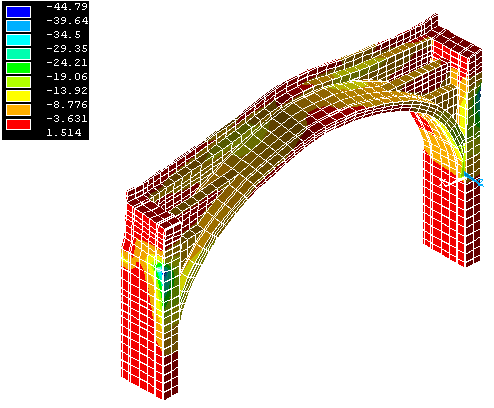The image size is (494, 408).
Task: Select the -3.631 legend value
Action: click(67, 119)
